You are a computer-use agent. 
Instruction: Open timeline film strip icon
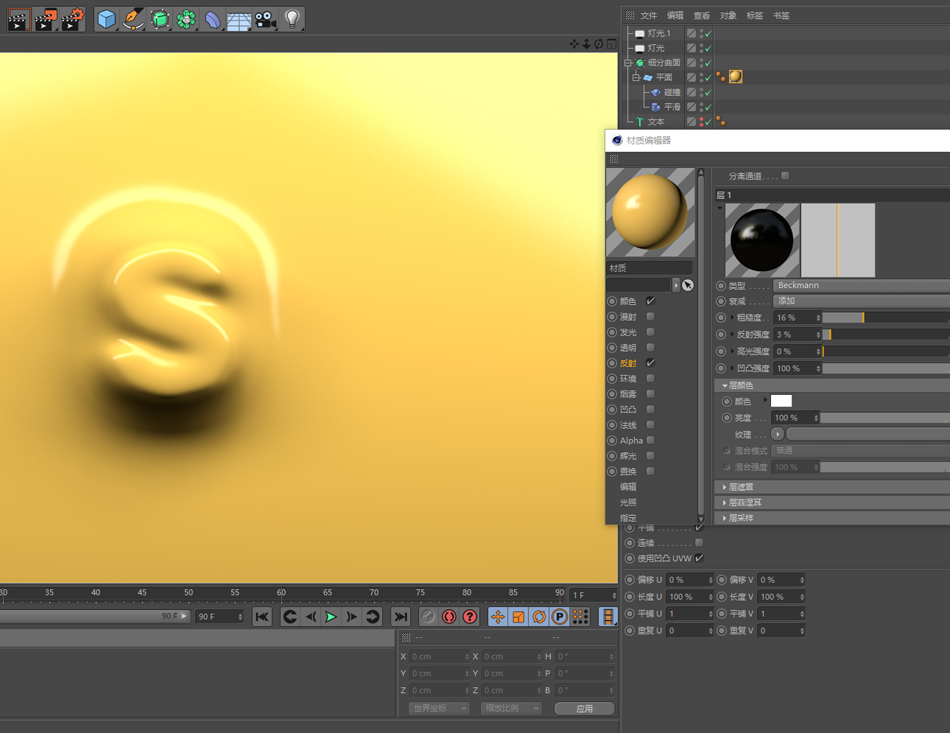pos(608,617)
